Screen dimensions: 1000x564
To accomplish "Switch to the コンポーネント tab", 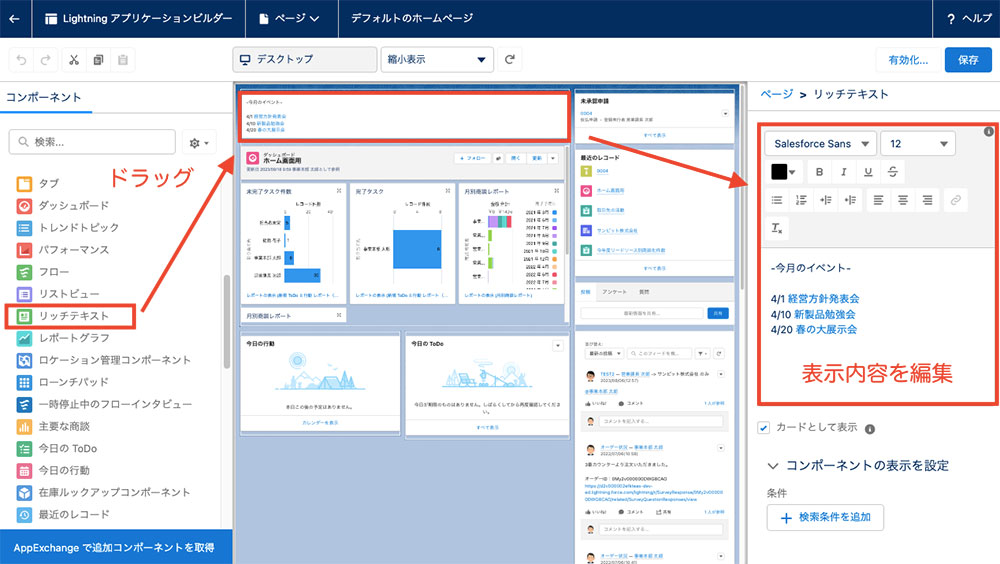I will [44, 98].
